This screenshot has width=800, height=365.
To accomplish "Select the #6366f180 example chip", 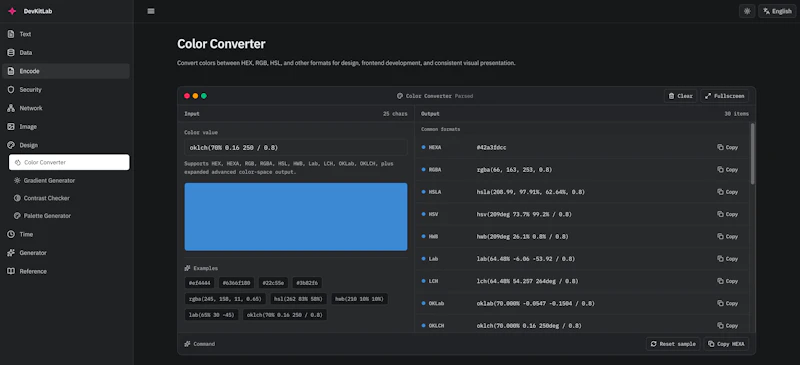I will tap(237, 283).
